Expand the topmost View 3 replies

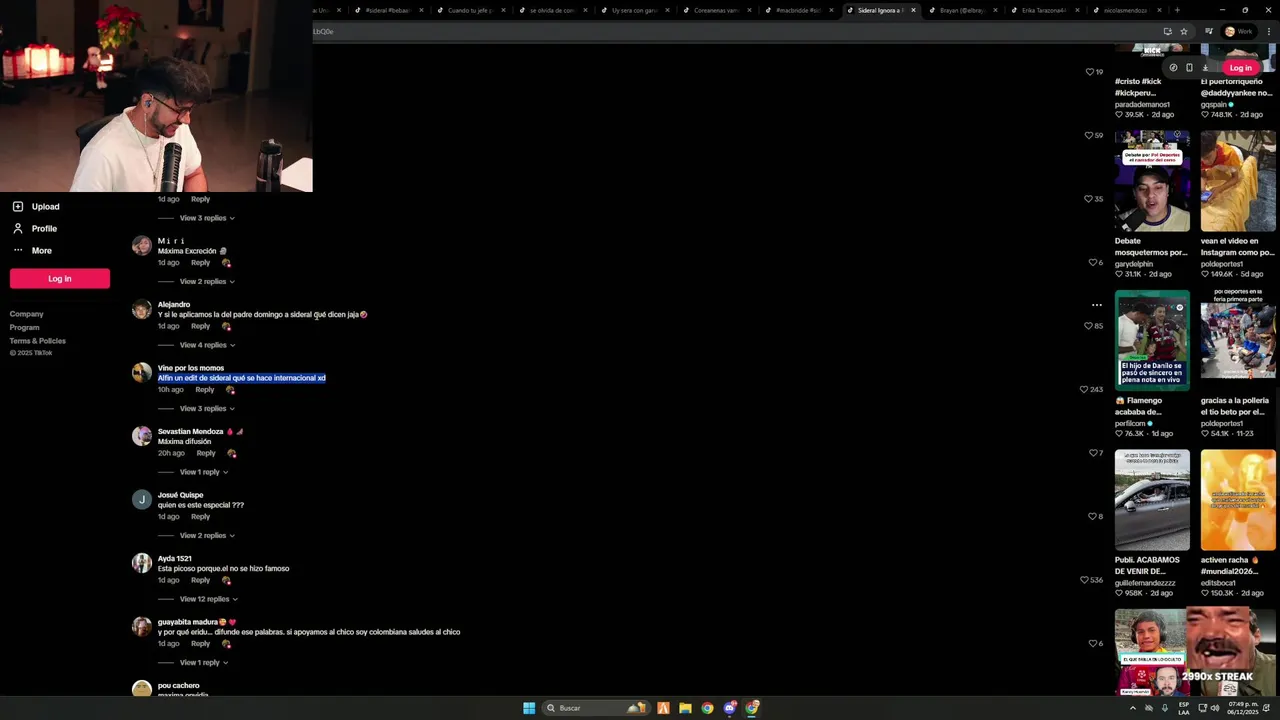[207, 218]
